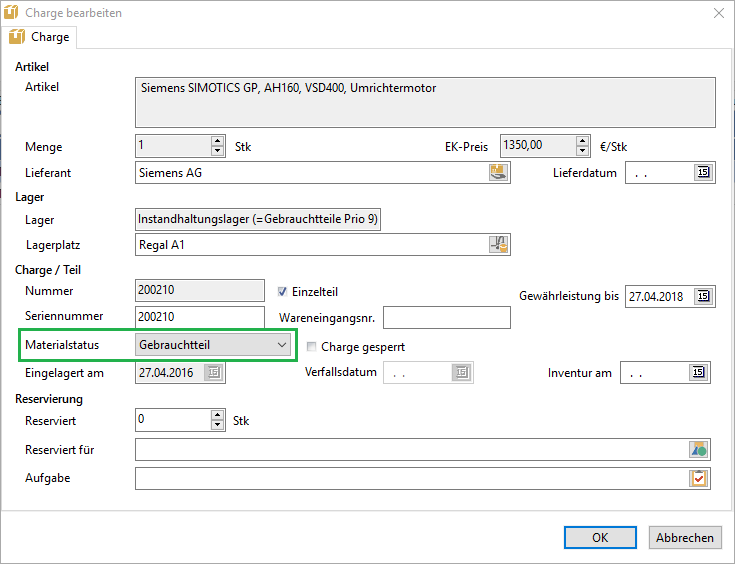Image resolution: width=735 pixels, height=564 pixels.
Task: Click the window title box icon
Action: click(11, 12)
